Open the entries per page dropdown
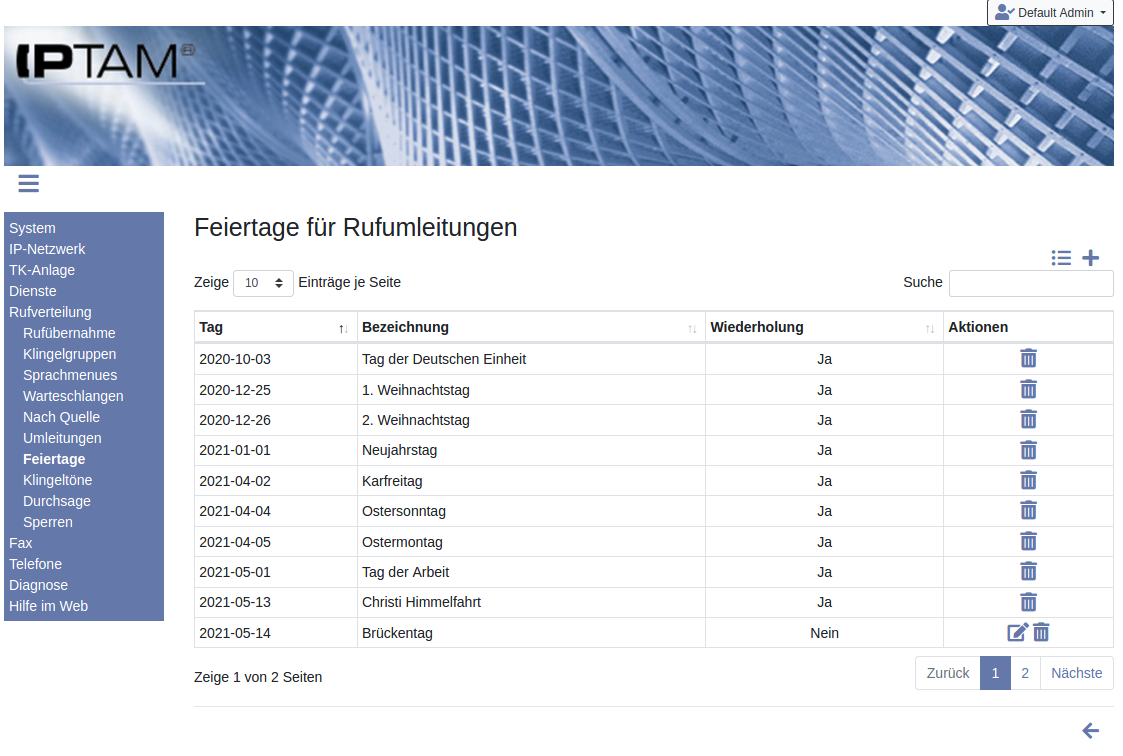Screen dimensions: 1123x756 click(263, 283)
